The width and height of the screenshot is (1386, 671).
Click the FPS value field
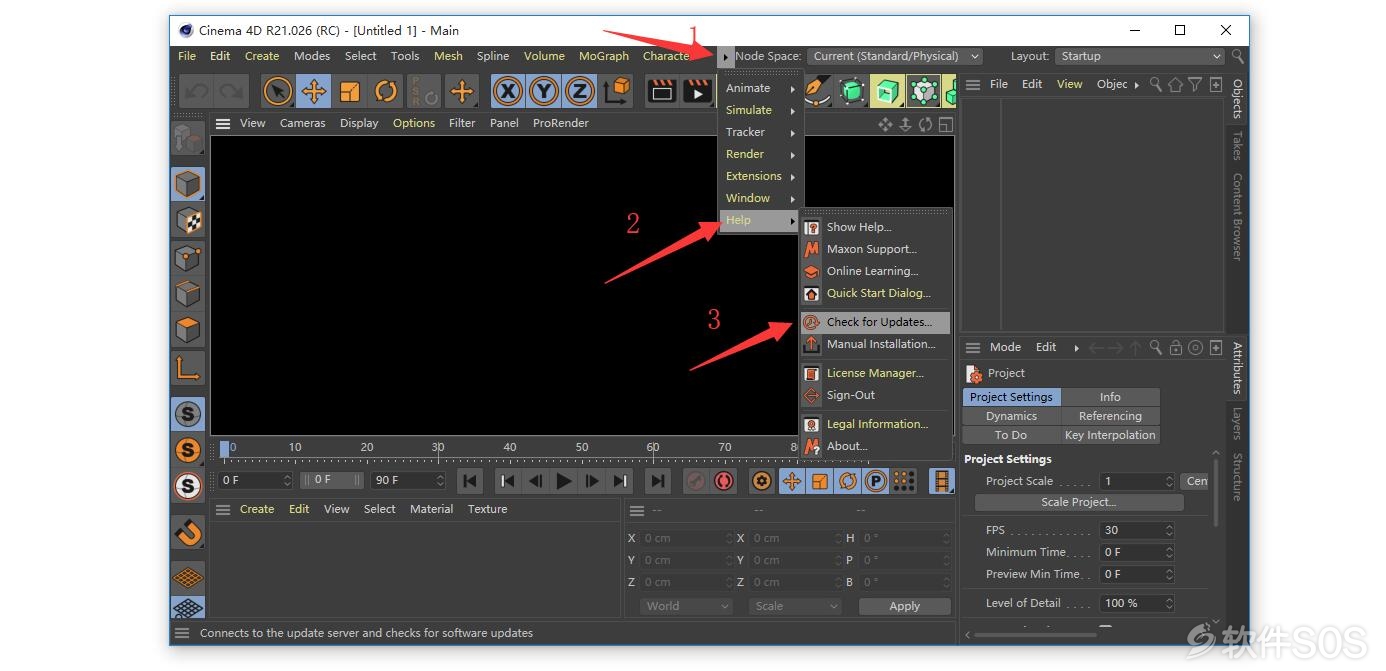1137,530
